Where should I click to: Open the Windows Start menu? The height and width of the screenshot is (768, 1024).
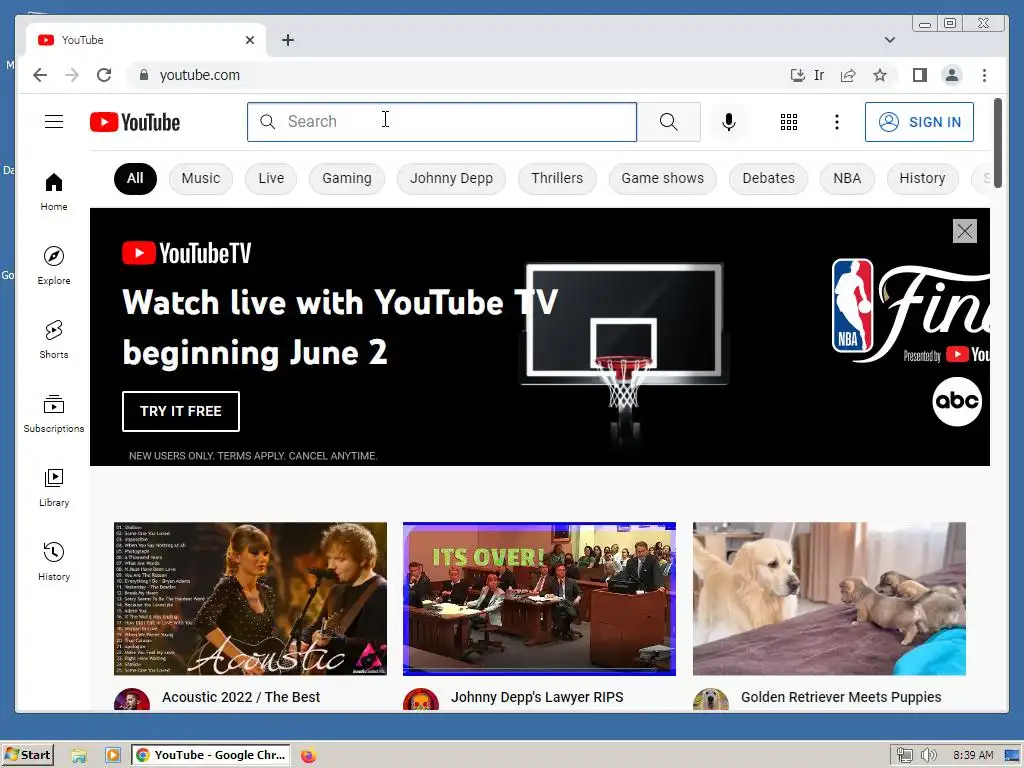[x=27, y=755]
